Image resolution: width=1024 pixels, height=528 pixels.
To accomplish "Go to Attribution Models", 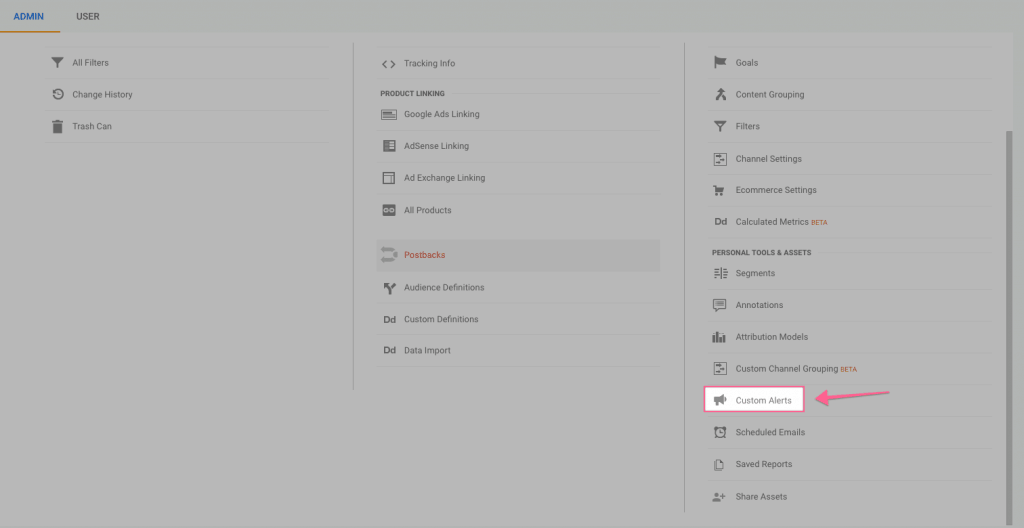I will click(771, 337).
